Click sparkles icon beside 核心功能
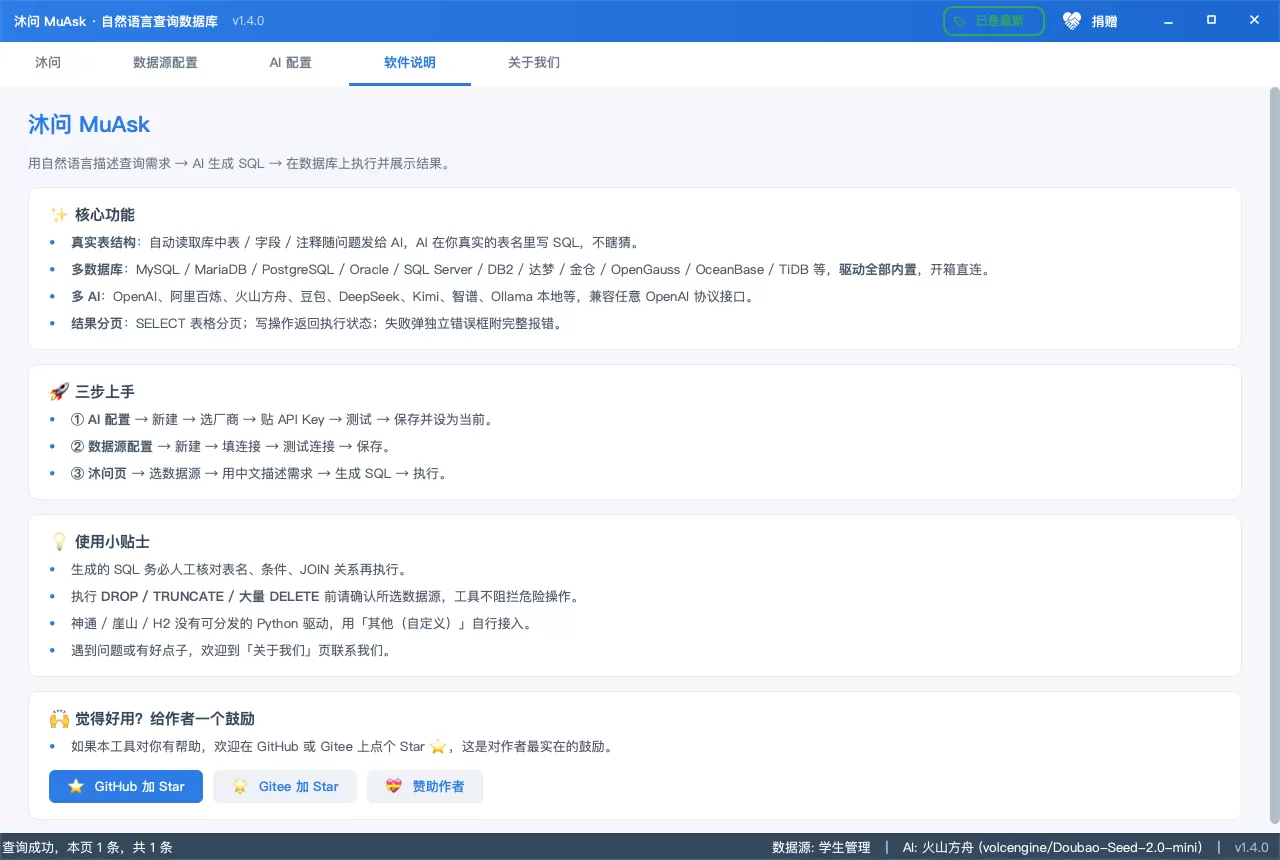1280x860 pixels. [x=59, y=215]
